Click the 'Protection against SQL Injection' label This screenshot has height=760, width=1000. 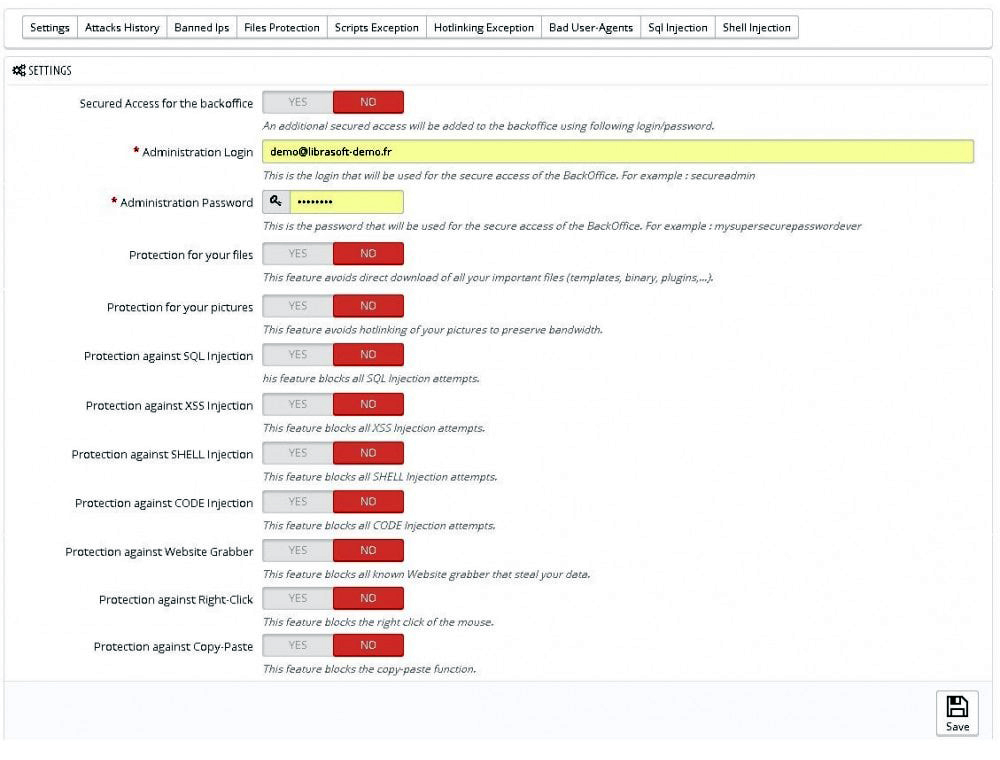click(x=168, y=356)
